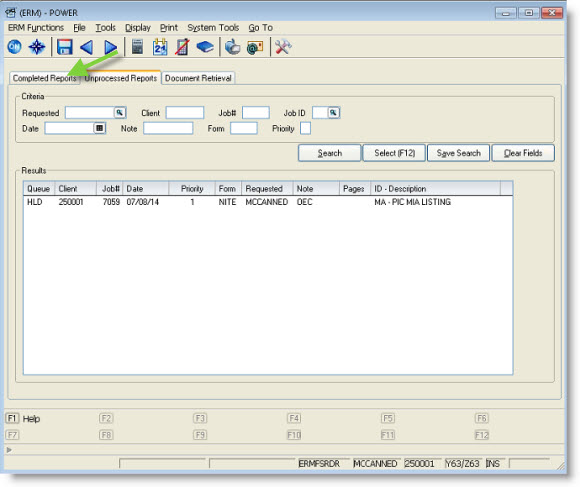Click the Requested field lookup icon

120,112
